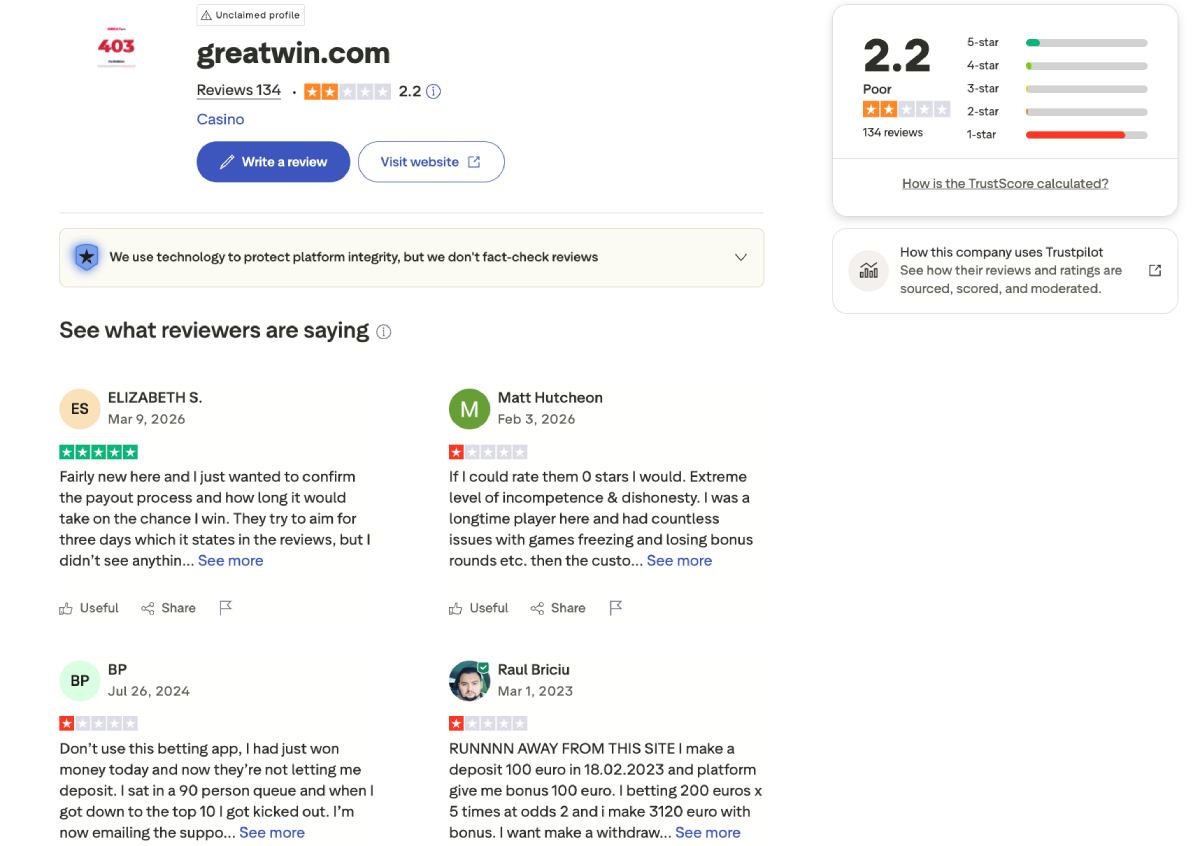Screen dimensions: 1200x846
Task: Open the Reviews 134 link
Action: [238, 89]
